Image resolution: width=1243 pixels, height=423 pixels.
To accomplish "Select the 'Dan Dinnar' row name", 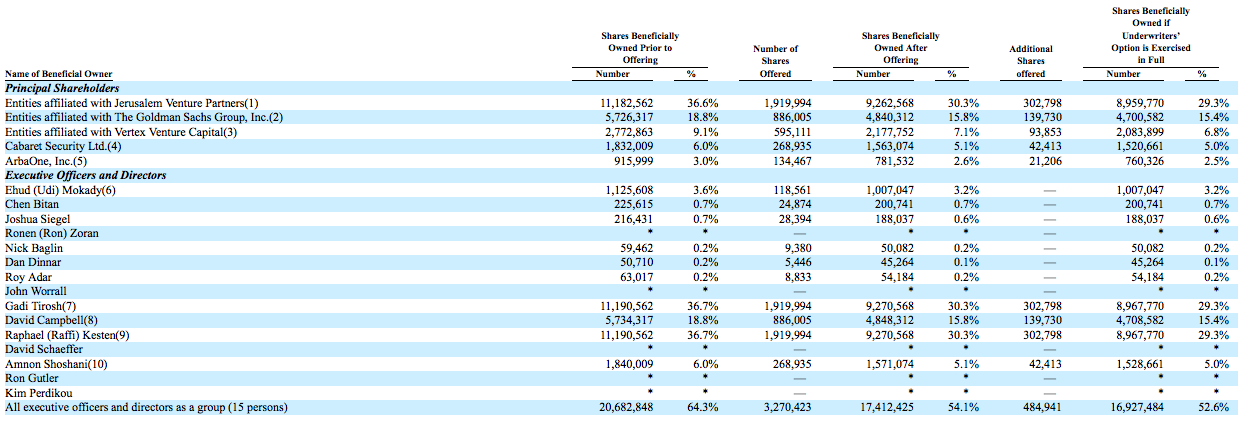I will (33, 262).
